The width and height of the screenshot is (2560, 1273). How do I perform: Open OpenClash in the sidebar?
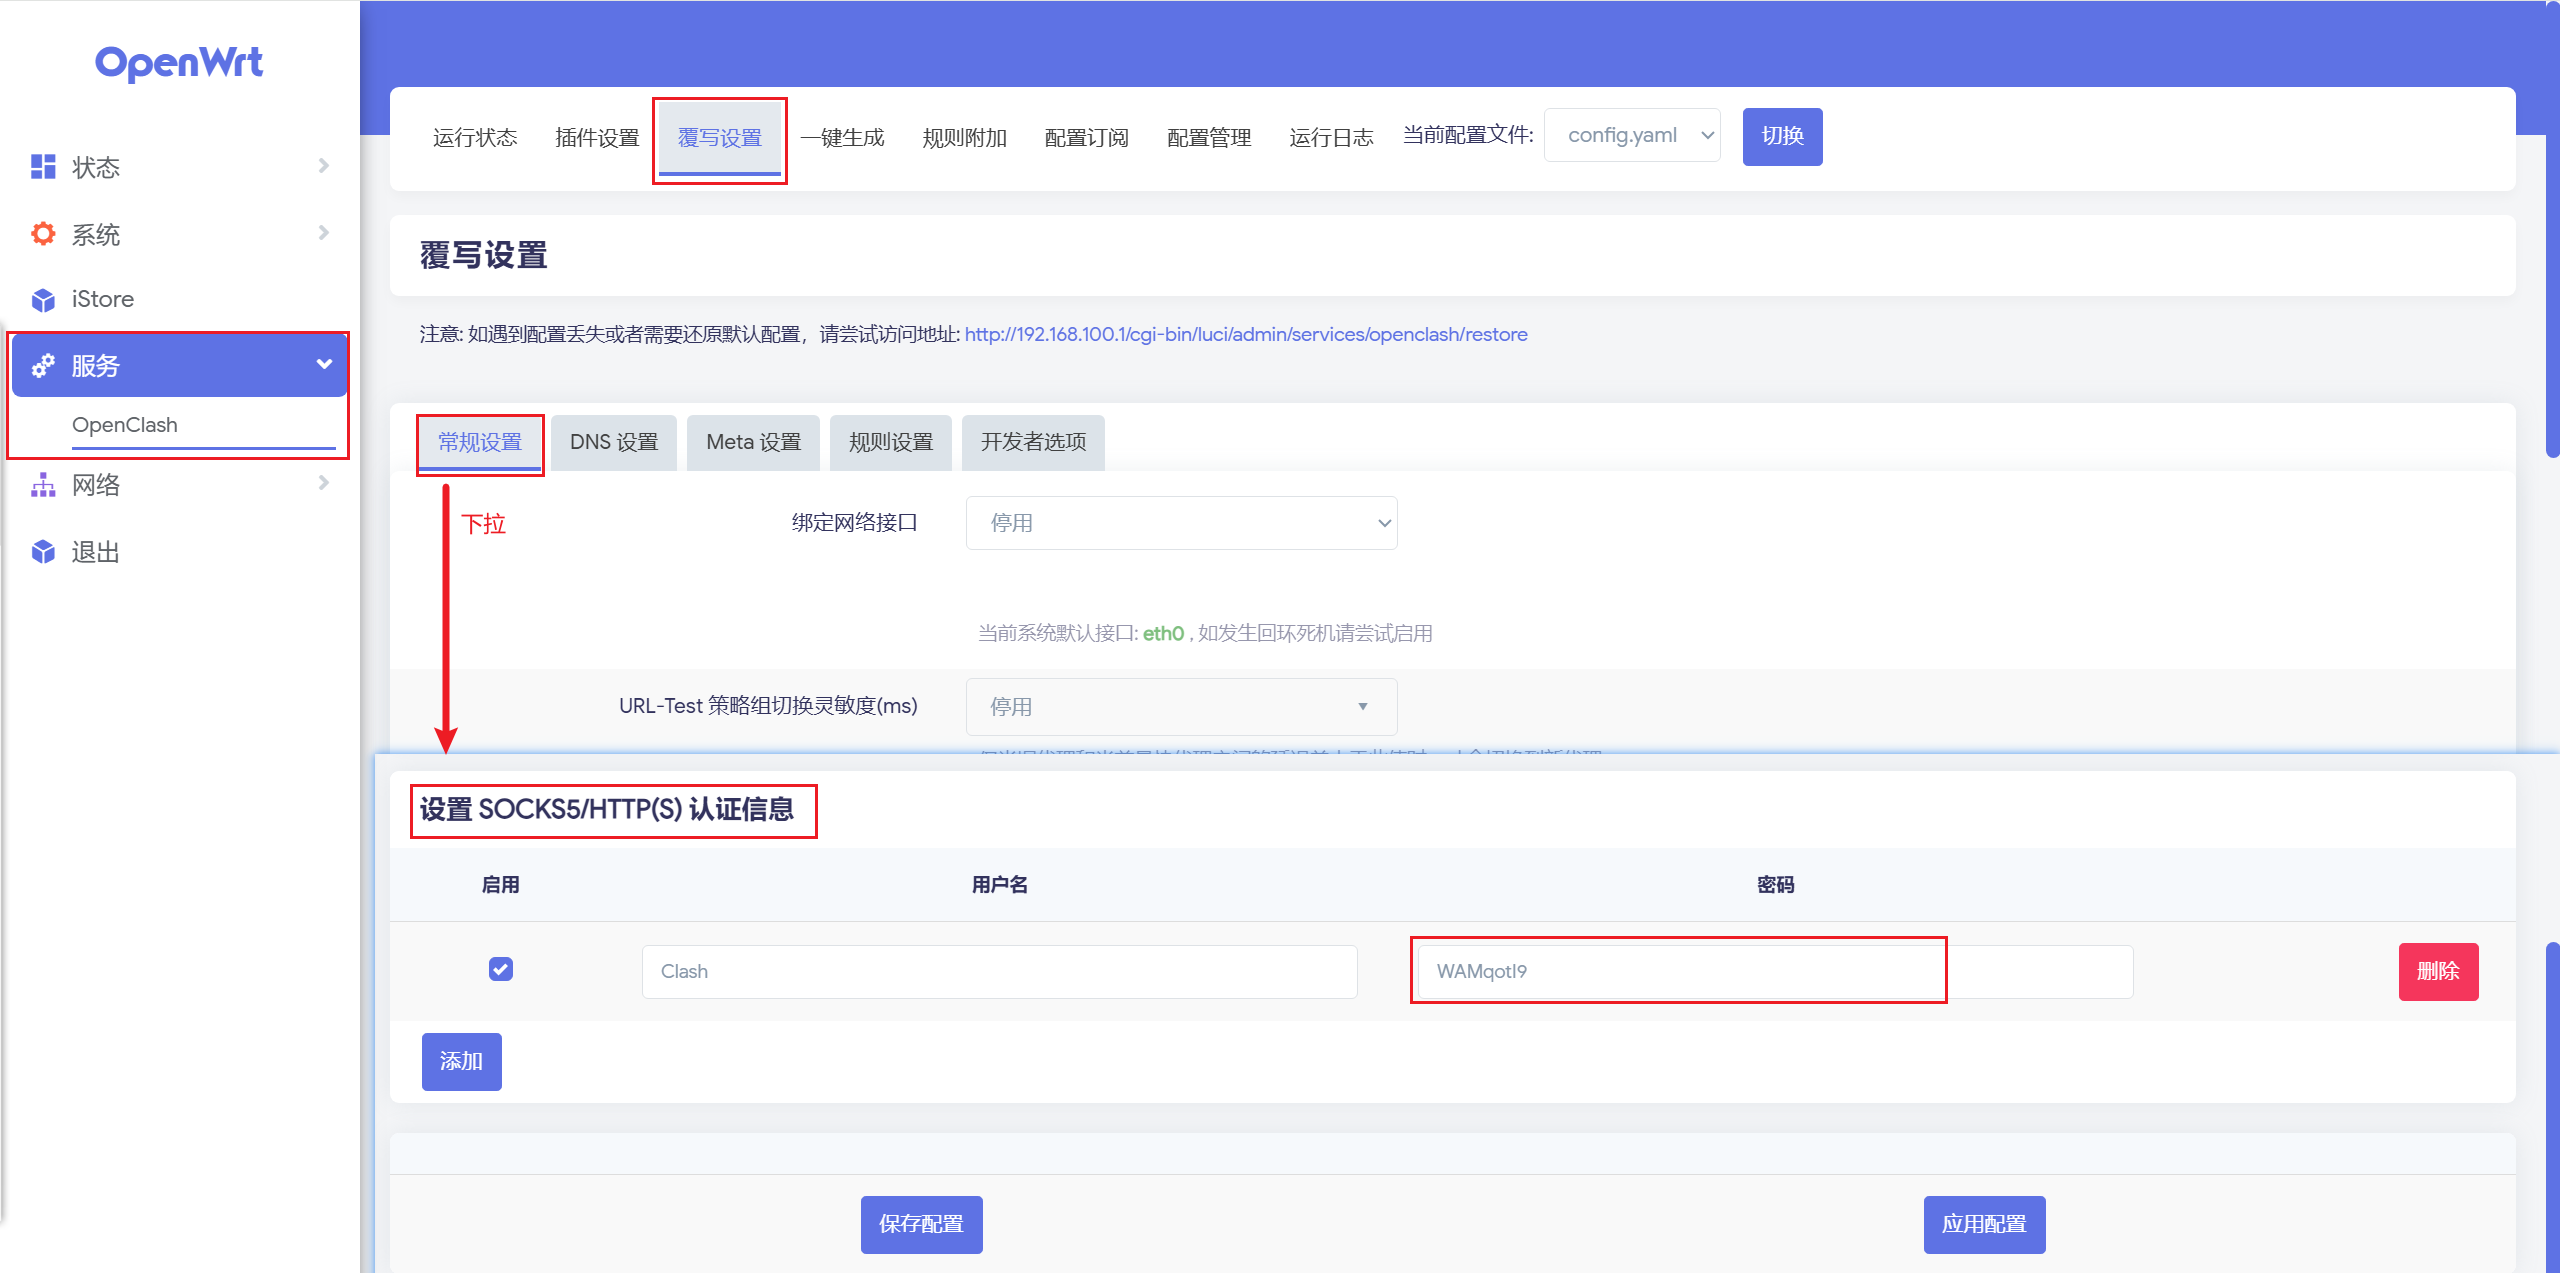[125, 425]
